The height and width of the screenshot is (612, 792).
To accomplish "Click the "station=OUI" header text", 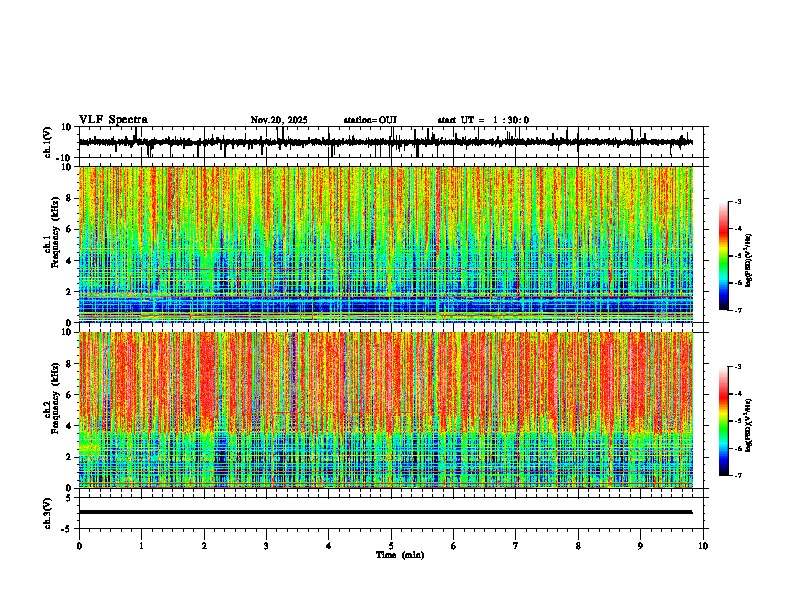I will 370,120.
